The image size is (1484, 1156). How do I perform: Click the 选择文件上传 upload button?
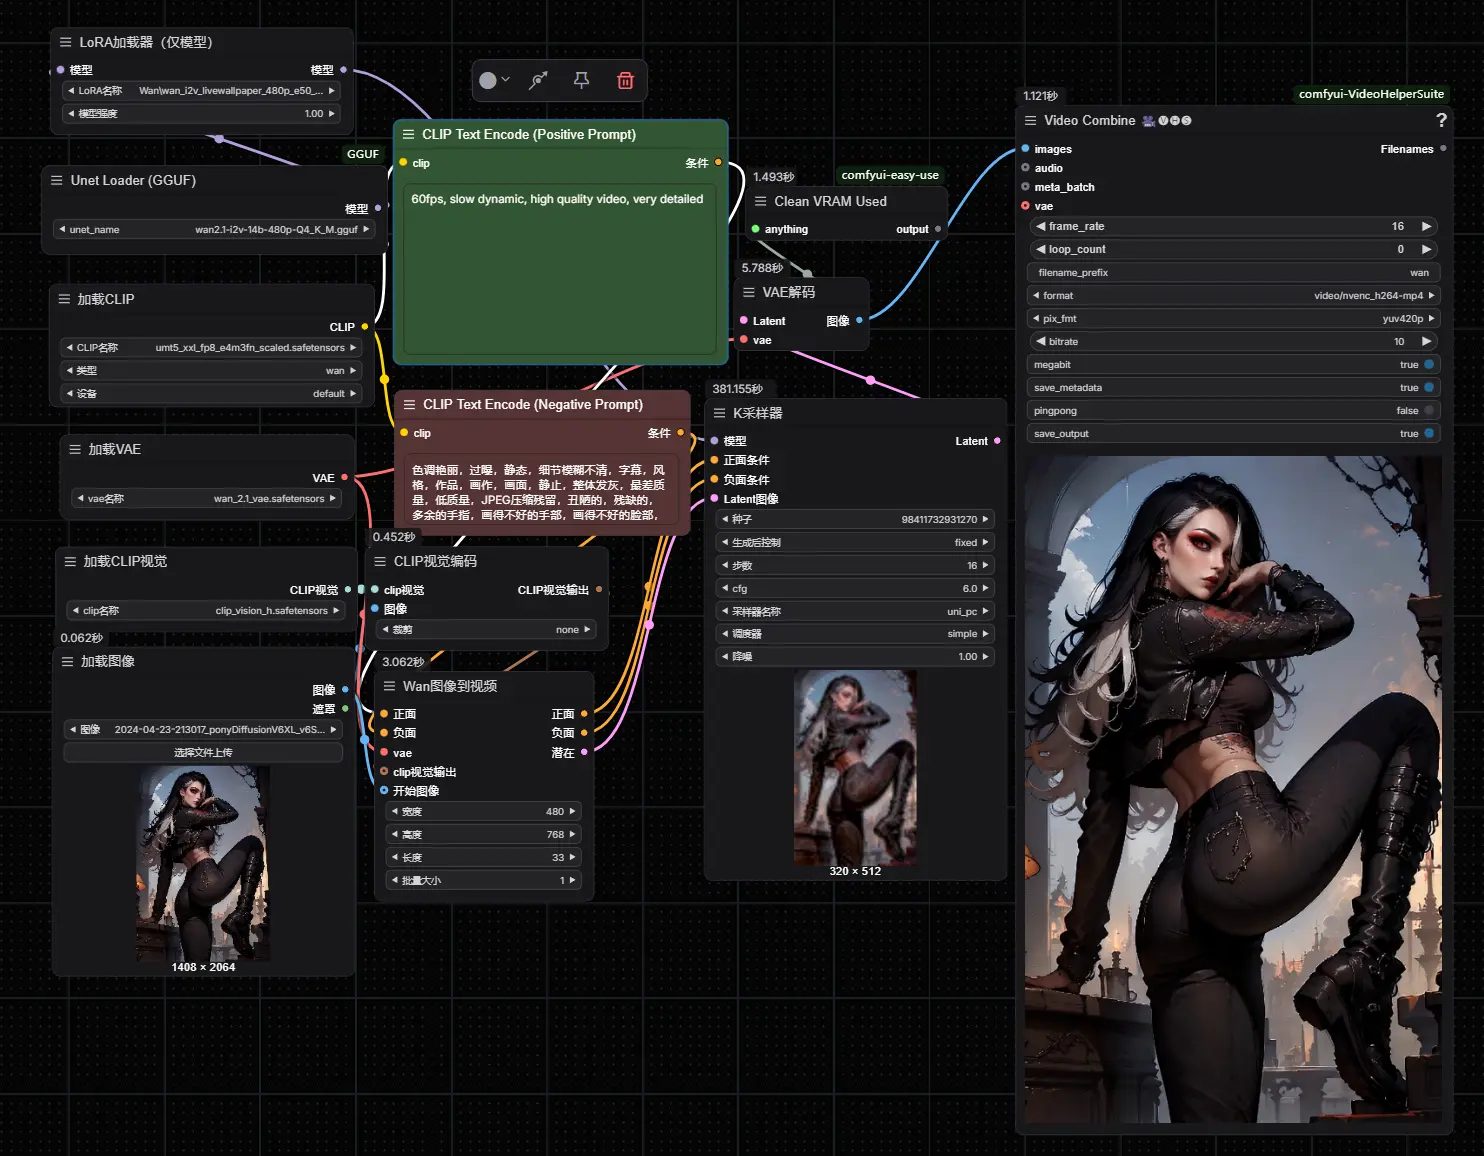[203, 753]
